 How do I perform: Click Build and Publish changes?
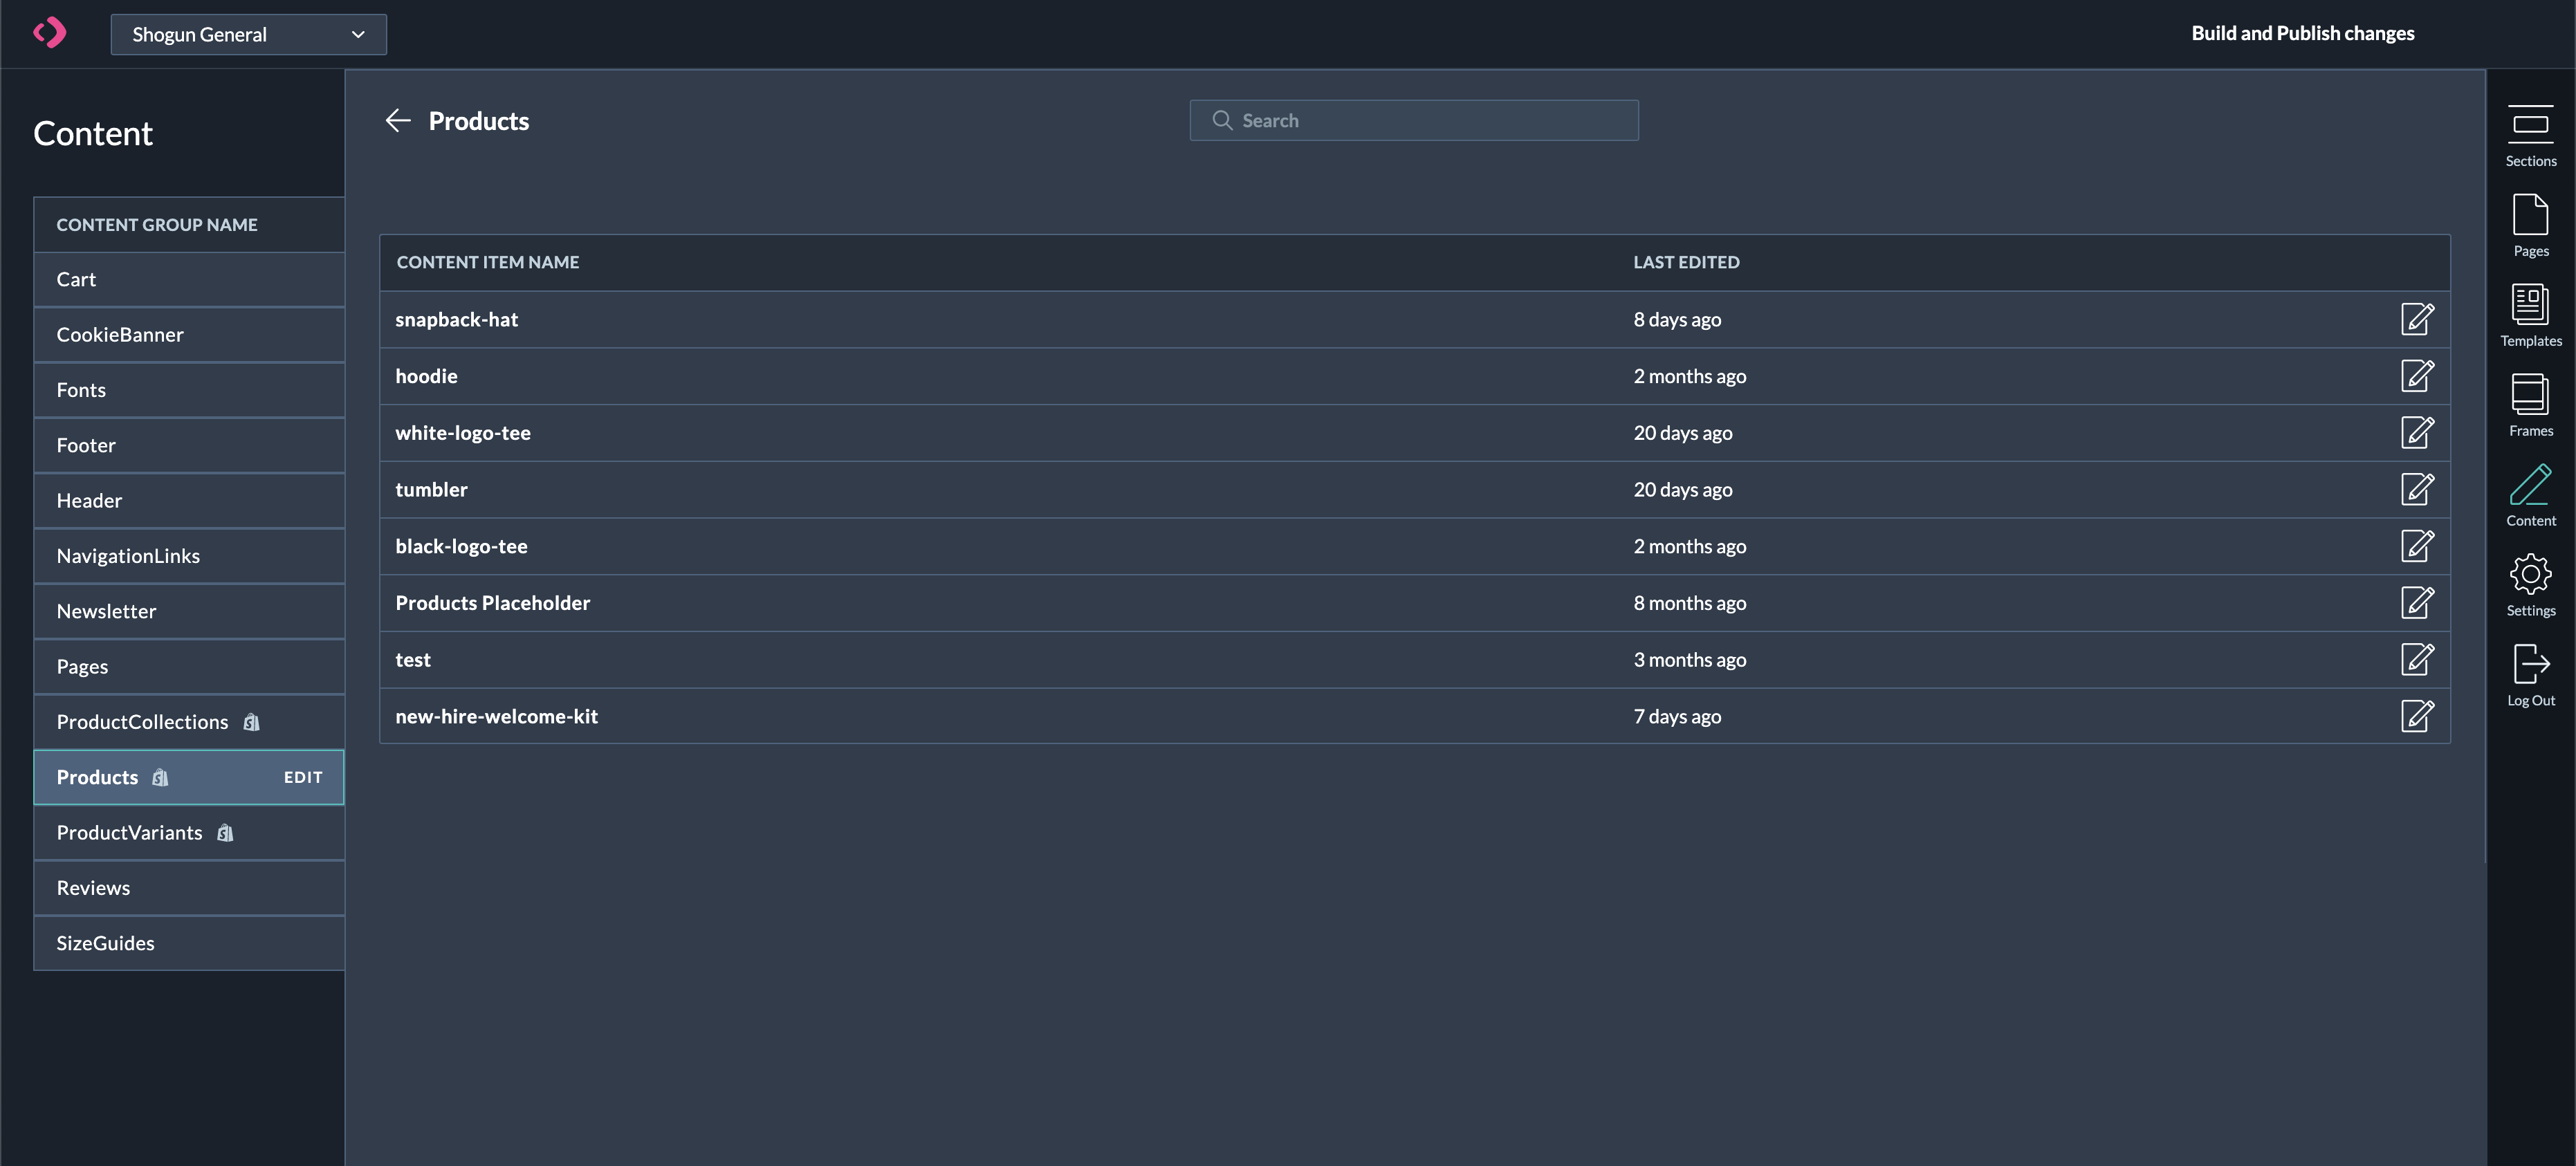click(2302, 33)
